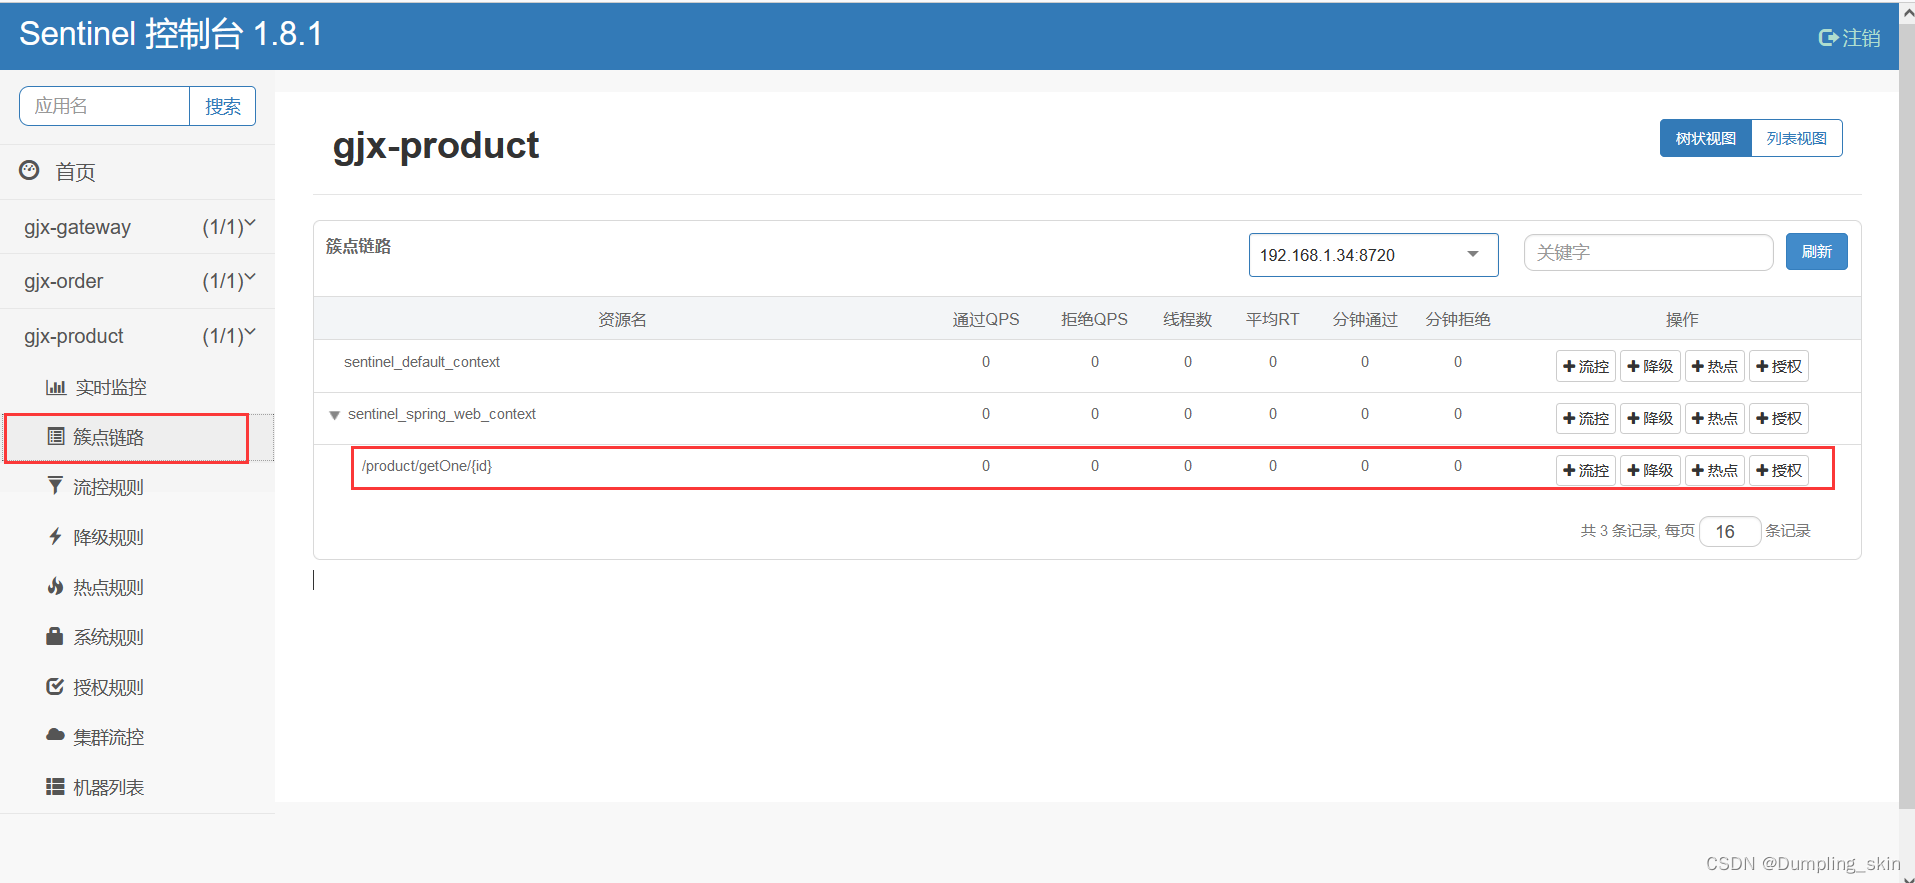Click the 刷新 refresh button
This screenshot has width=1915, height=883.
1816,252
